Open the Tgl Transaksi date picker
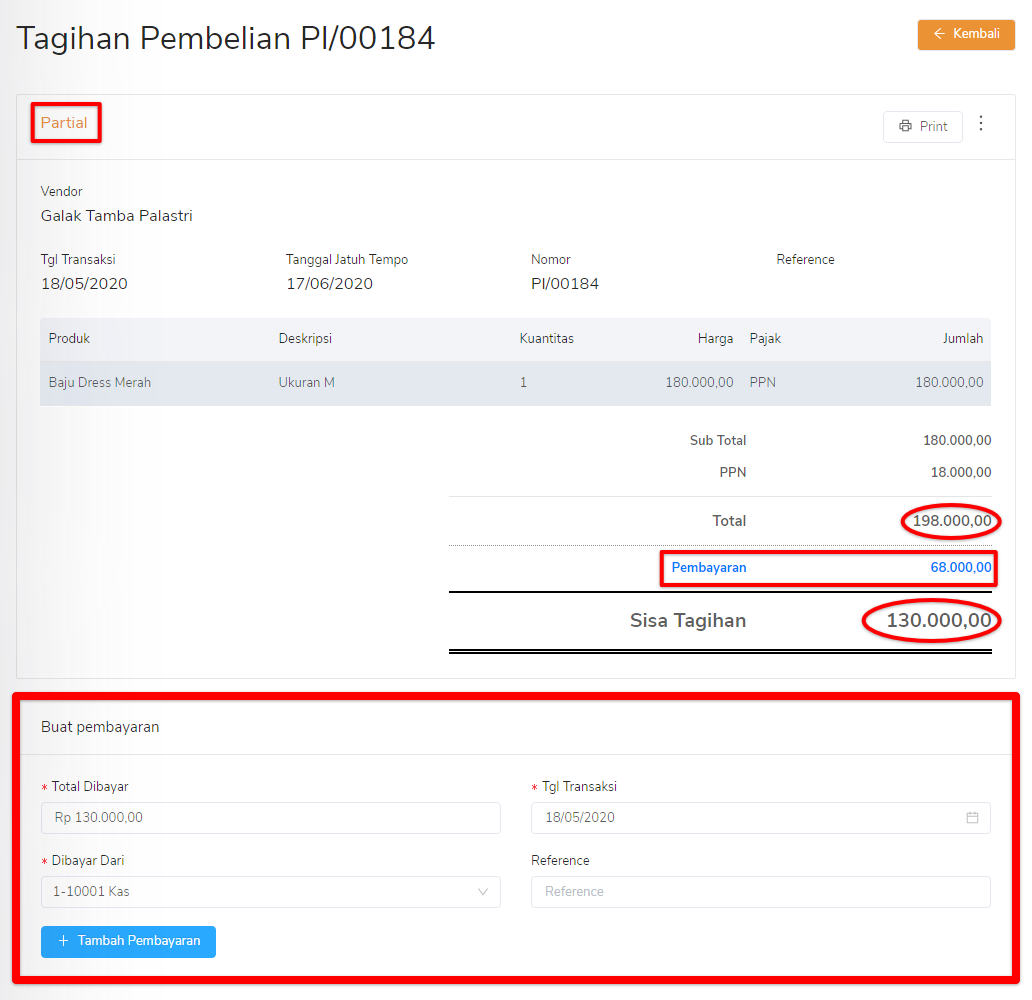Image resolution: width=1032 pixels, height=1000 pixels. coord(760,818)
